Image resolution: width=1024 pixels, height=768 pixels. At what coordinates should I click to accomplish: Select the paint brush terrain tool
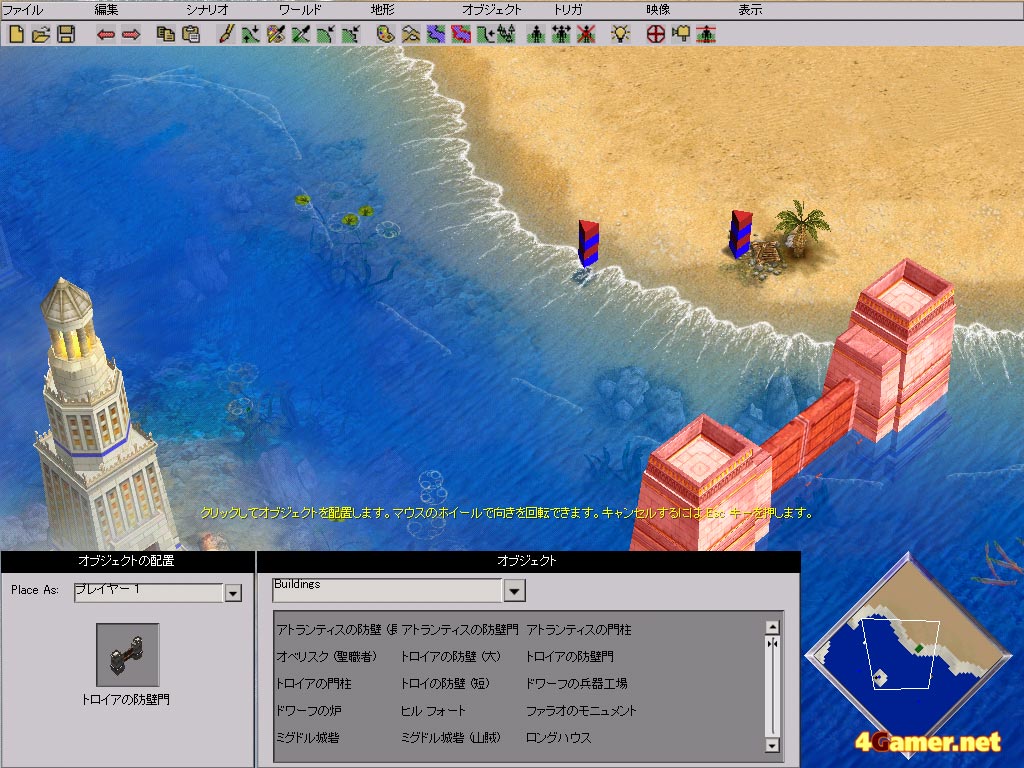click(x=226, y=34)
